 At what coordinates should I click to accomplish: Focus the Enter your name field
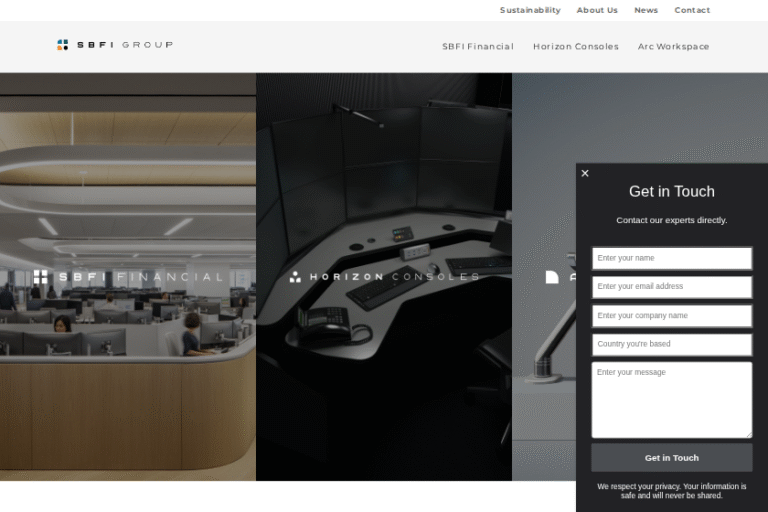(x=671, y=258)
